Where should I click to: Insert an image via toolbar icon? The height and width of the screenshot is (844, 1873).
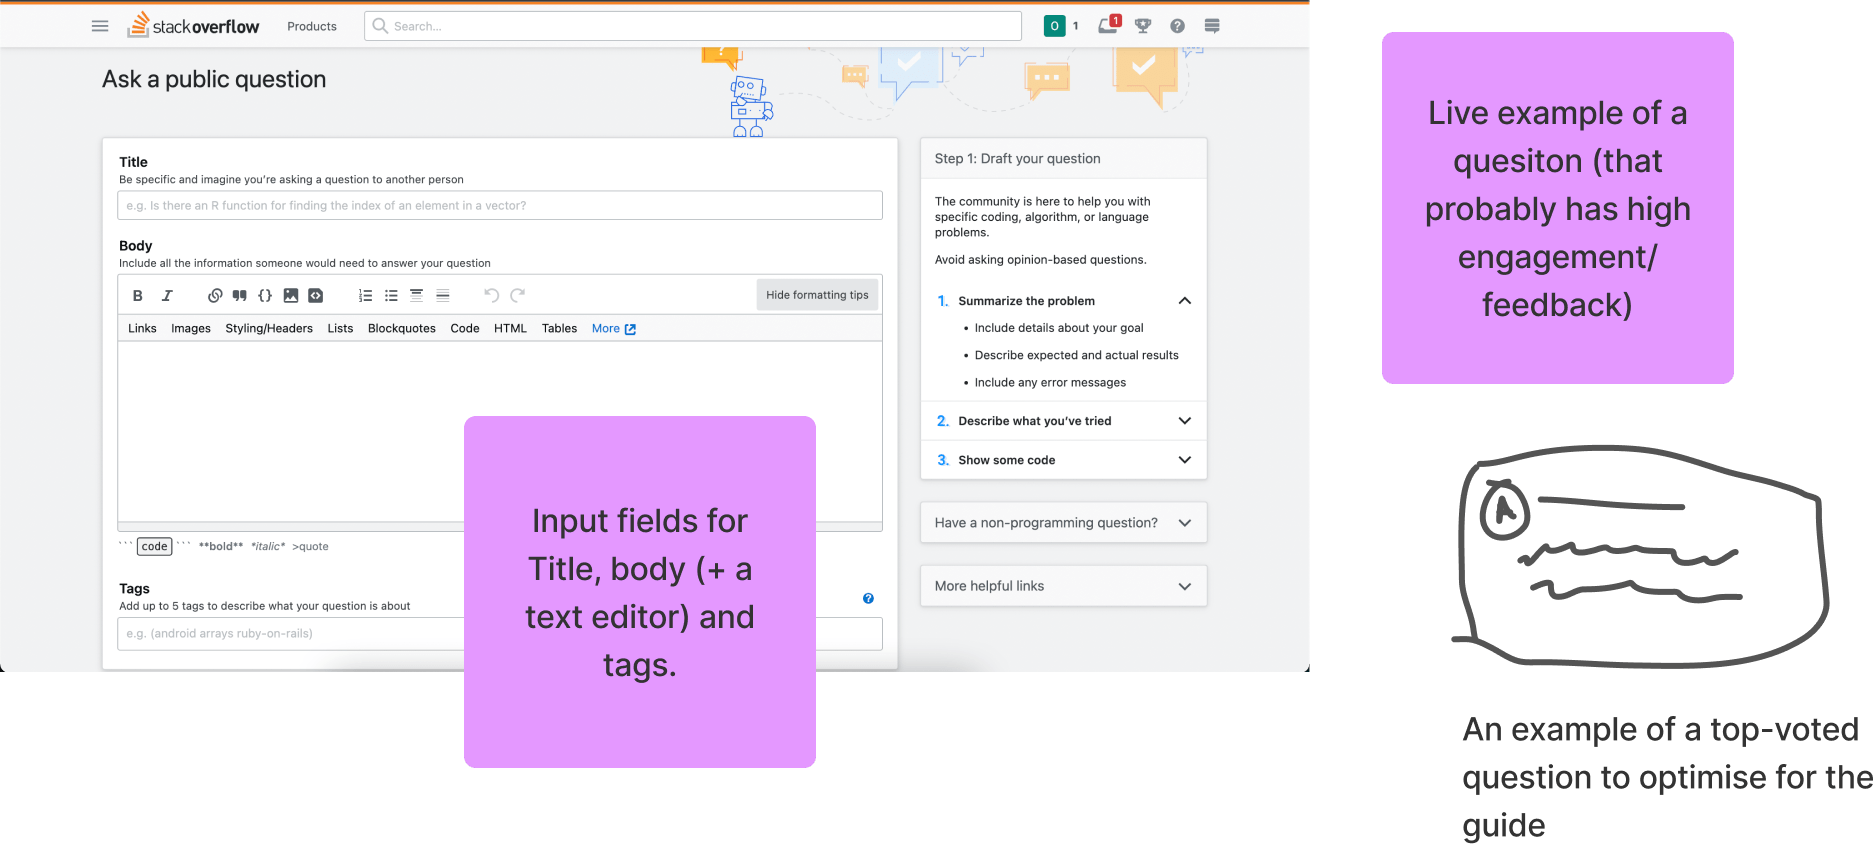pos(291,295)
